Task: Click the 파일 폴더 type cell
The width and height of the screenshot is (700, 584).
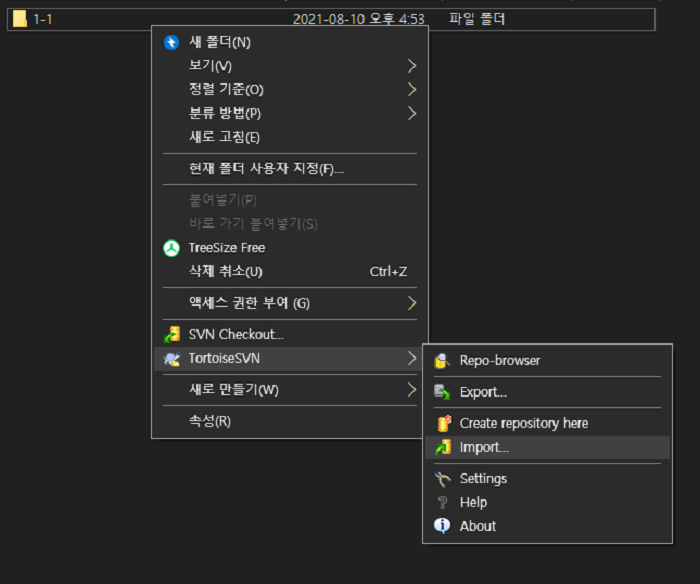Action: (x=477, y=19)
